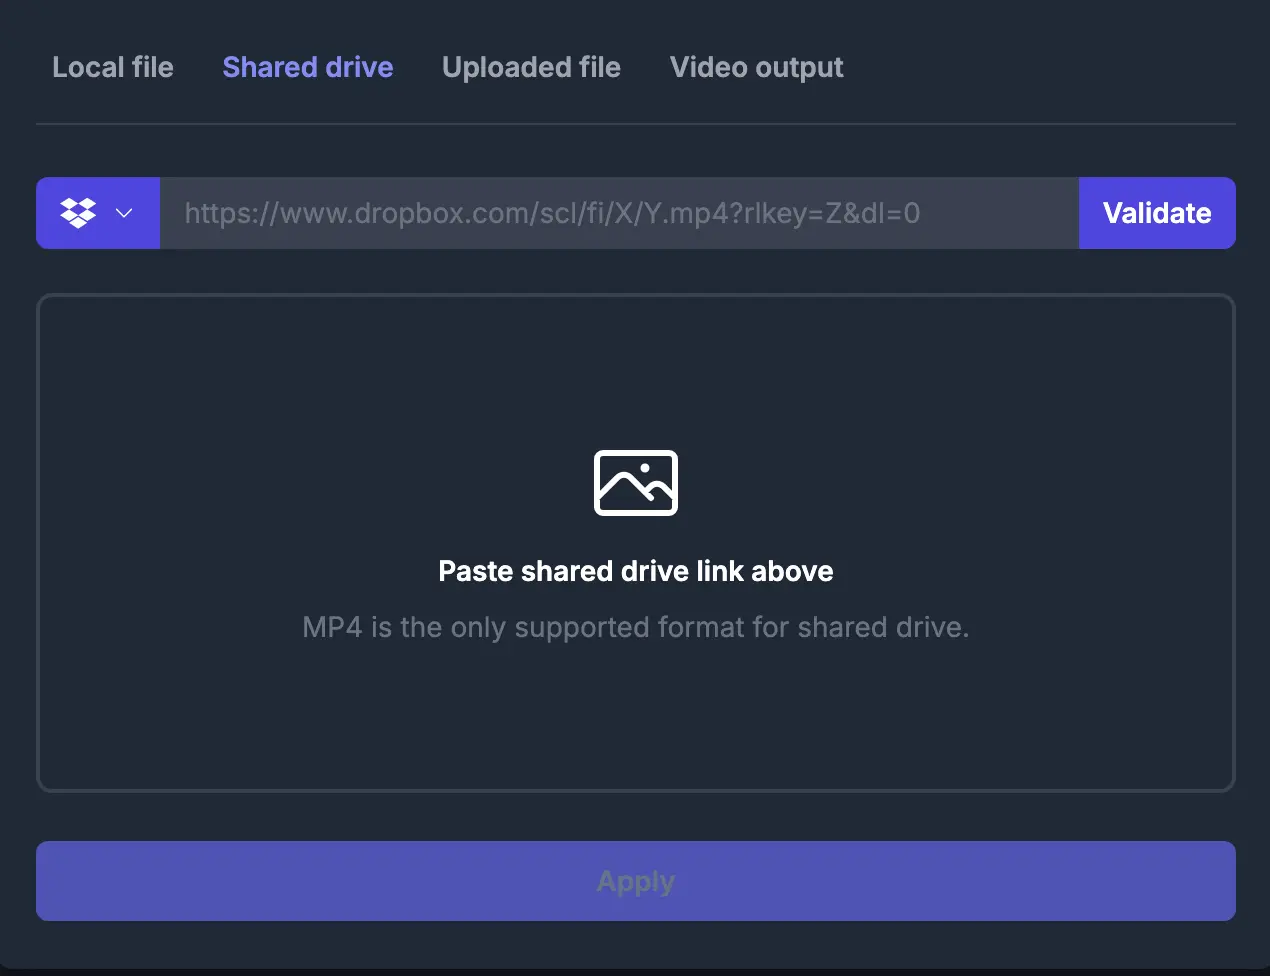Open the Video output tab
This screenshot has height=976, width=1270.
click(756, 67)
